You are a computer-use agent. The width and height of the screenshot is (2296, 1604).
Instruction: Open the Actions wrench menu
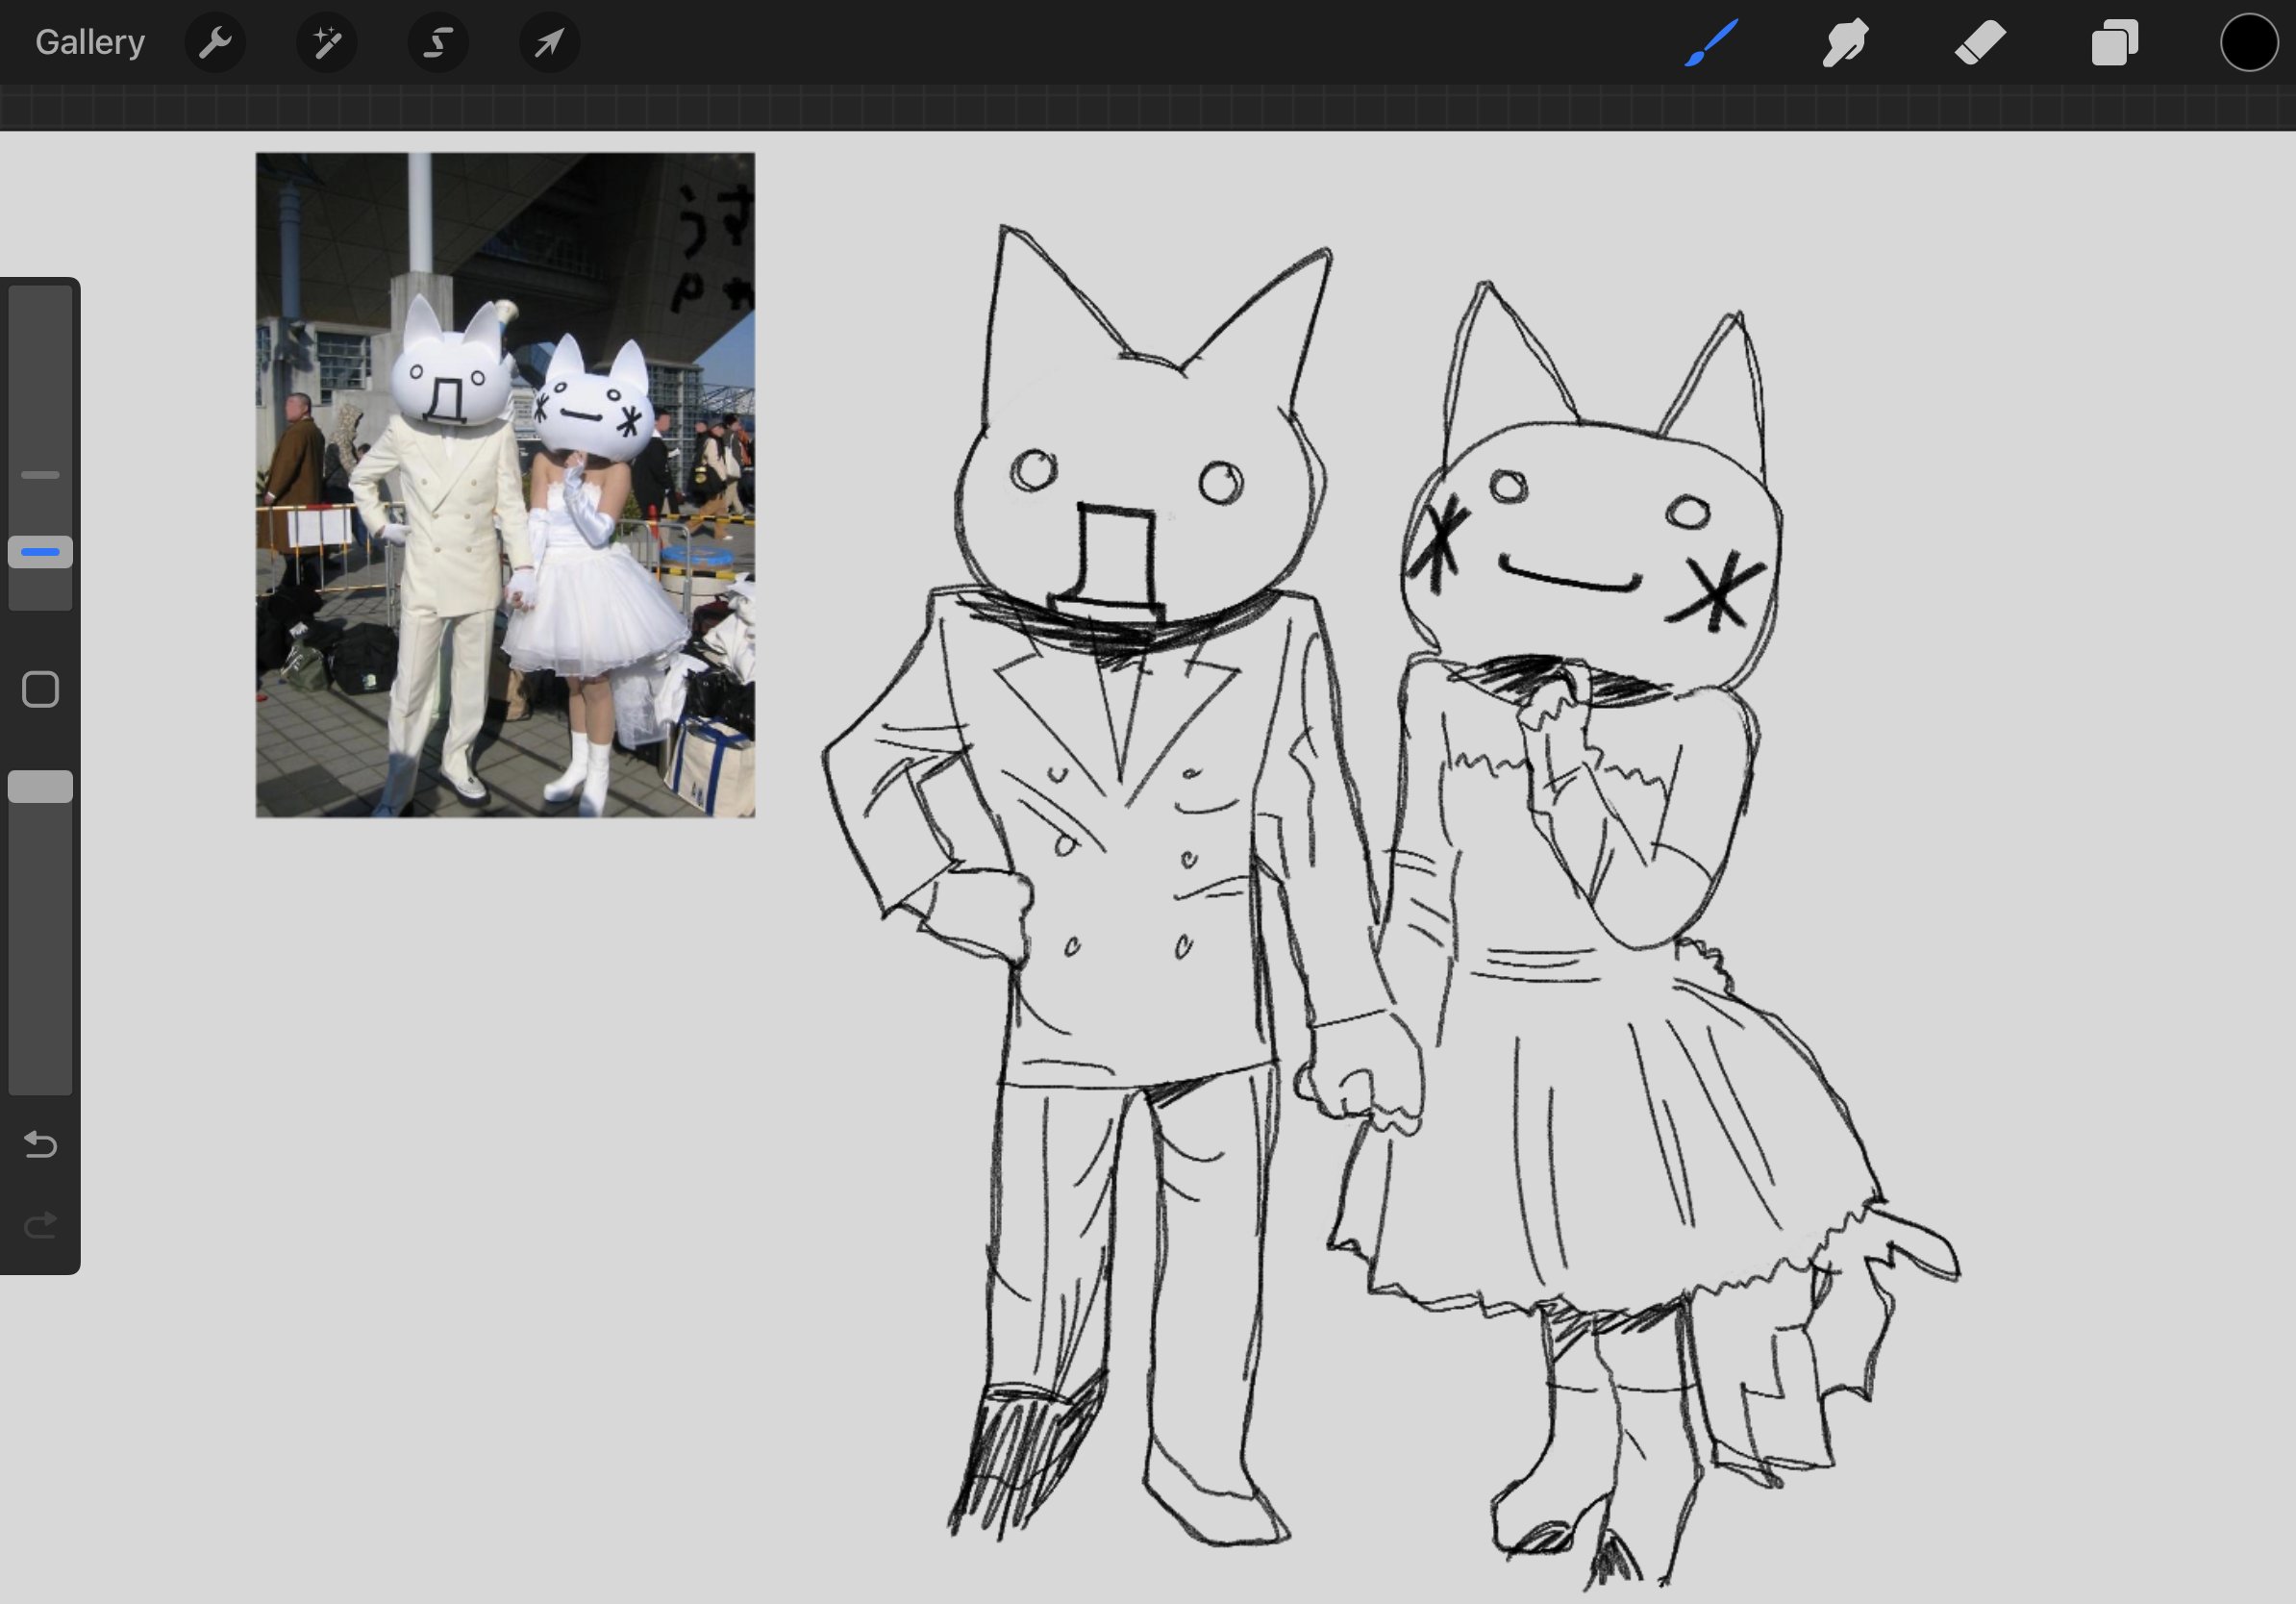click(215, 42)
